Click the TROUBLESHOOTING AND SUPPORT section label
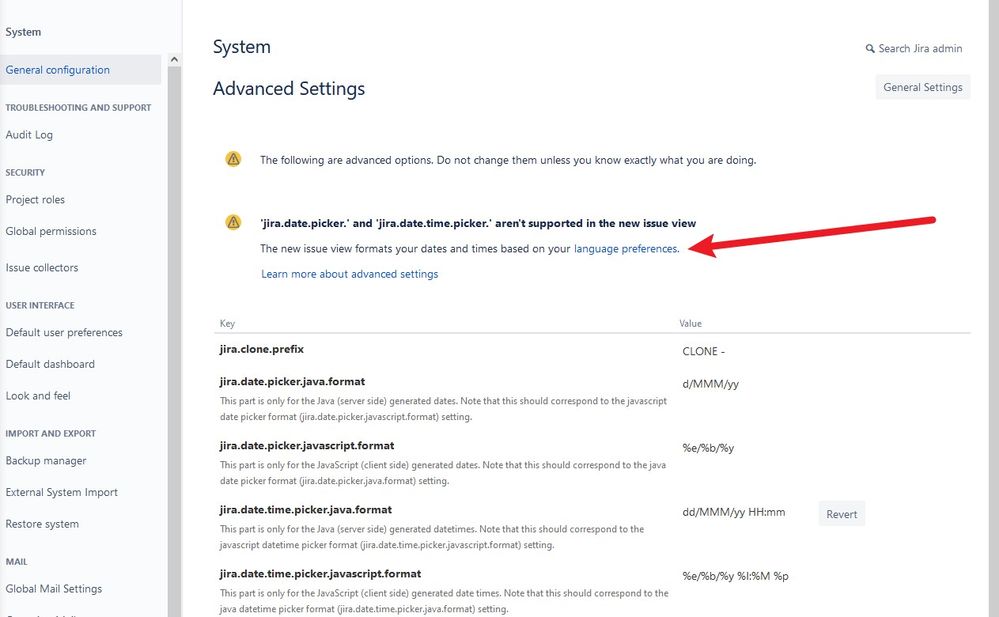 click(x=78, y=108)
